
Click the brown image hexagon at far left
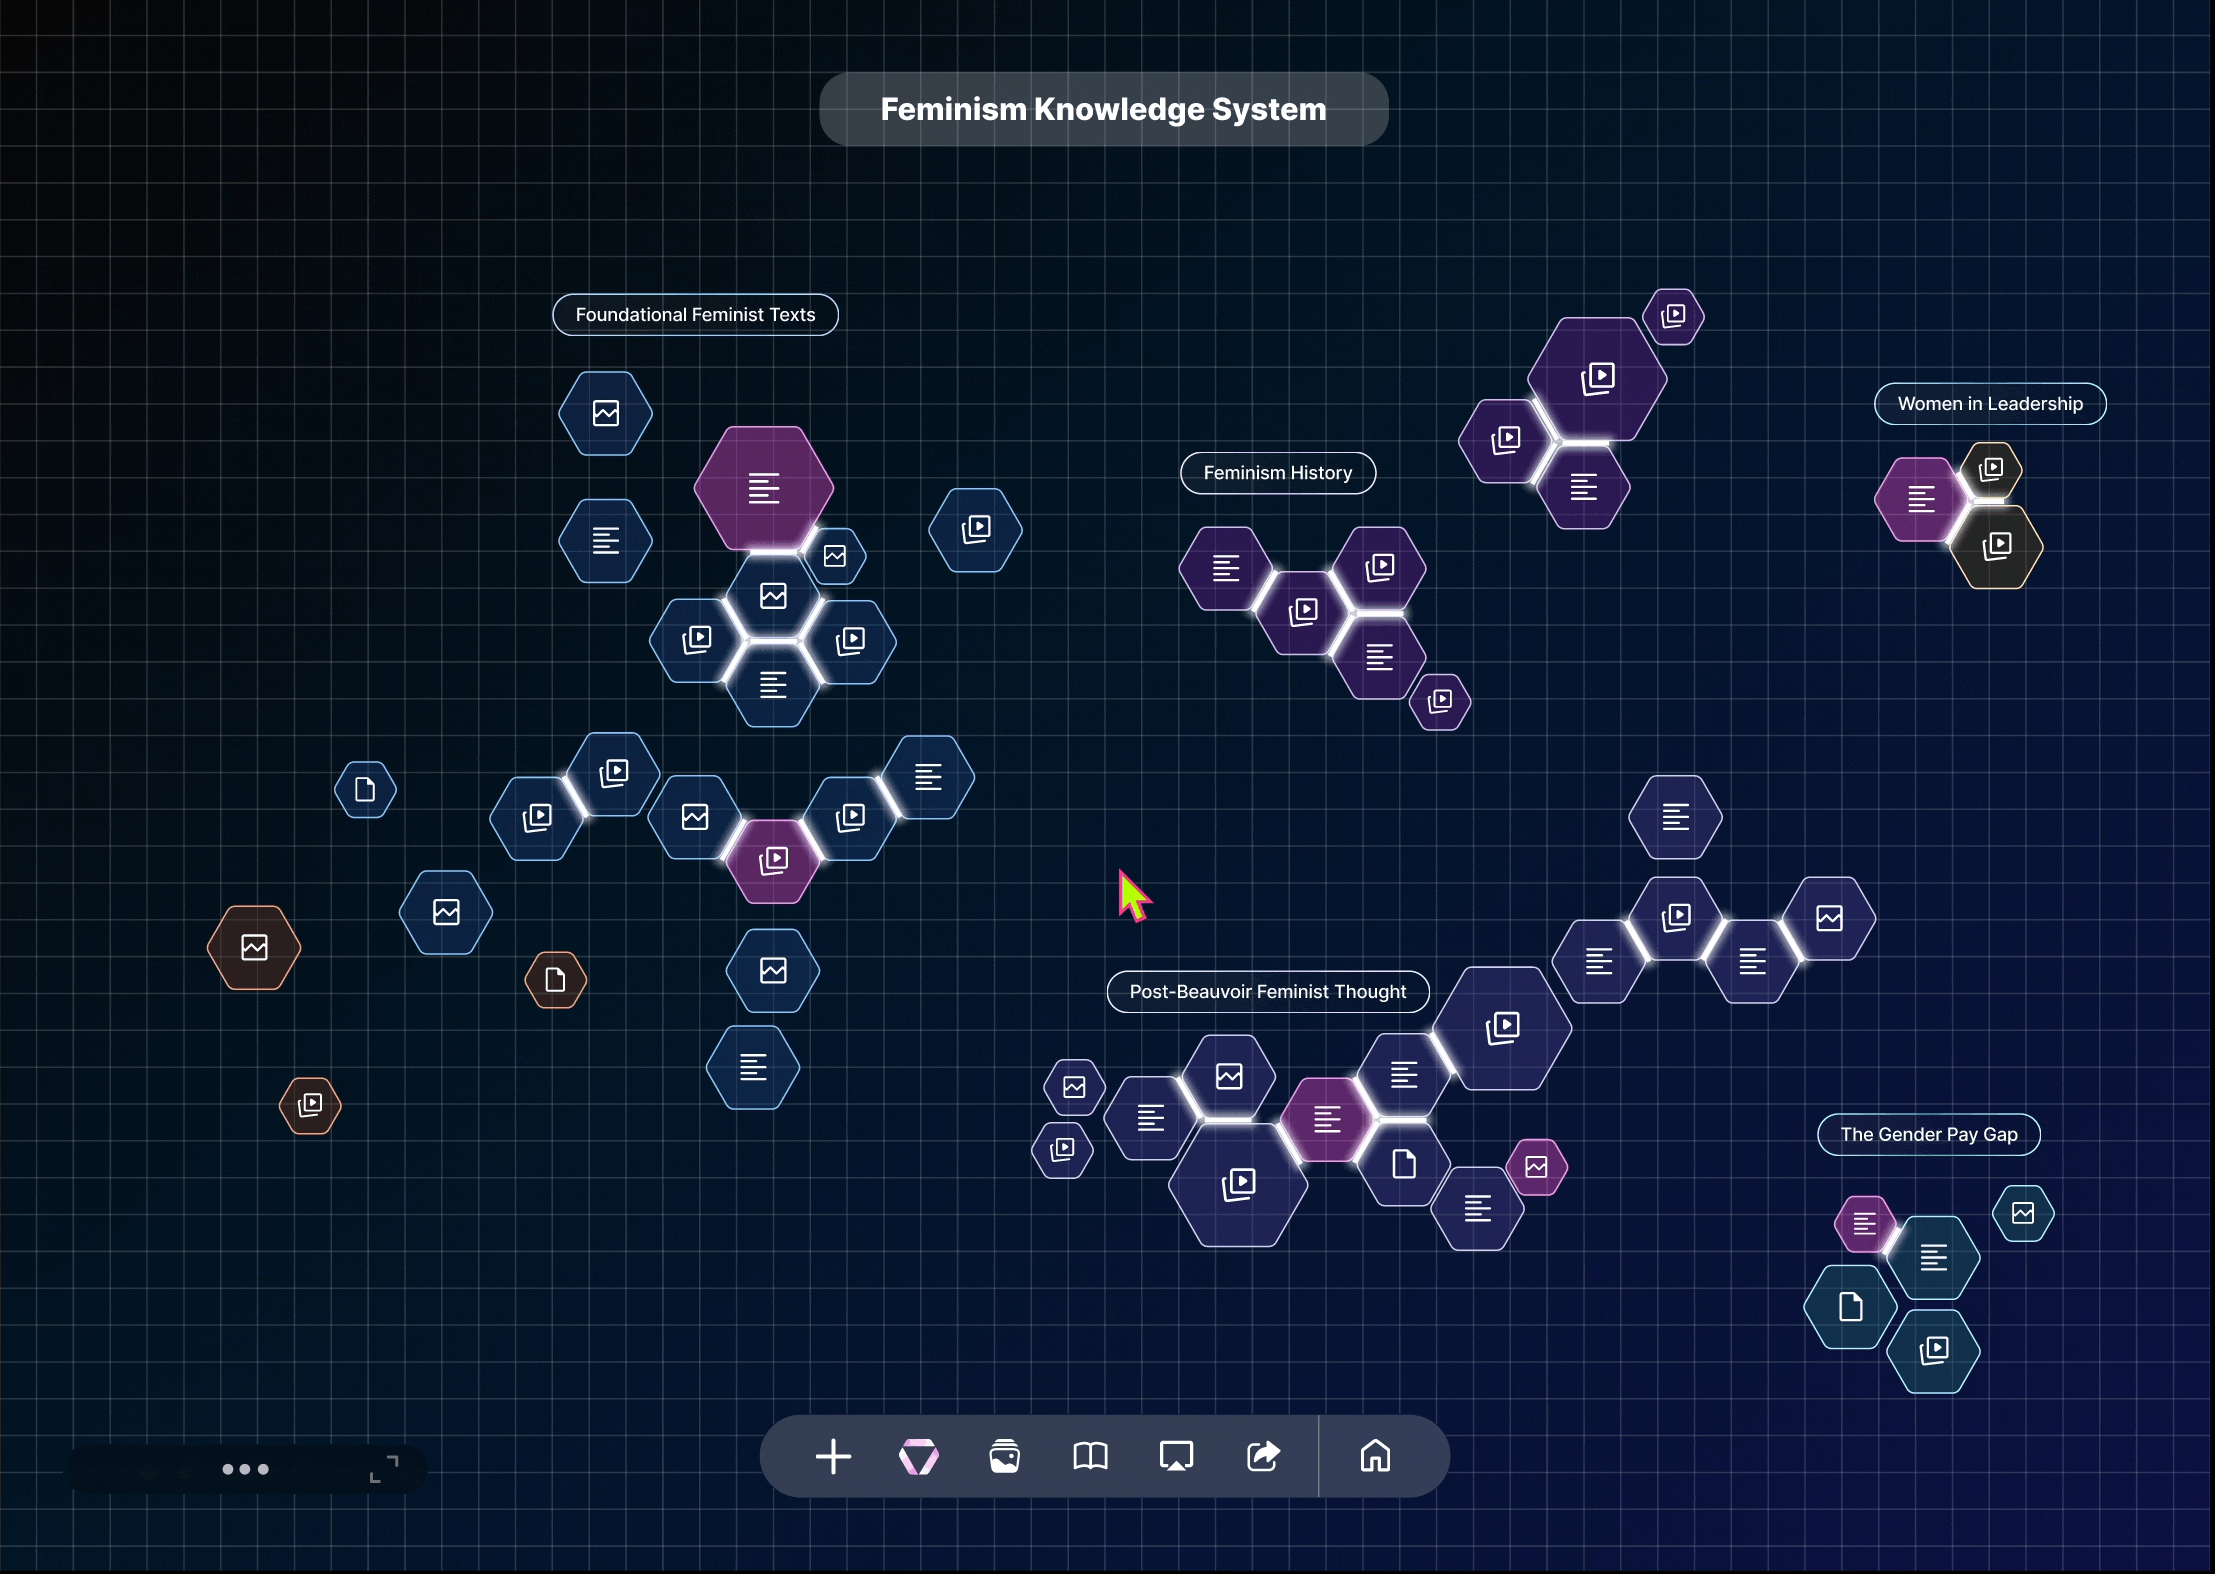(x=254, y=947)
